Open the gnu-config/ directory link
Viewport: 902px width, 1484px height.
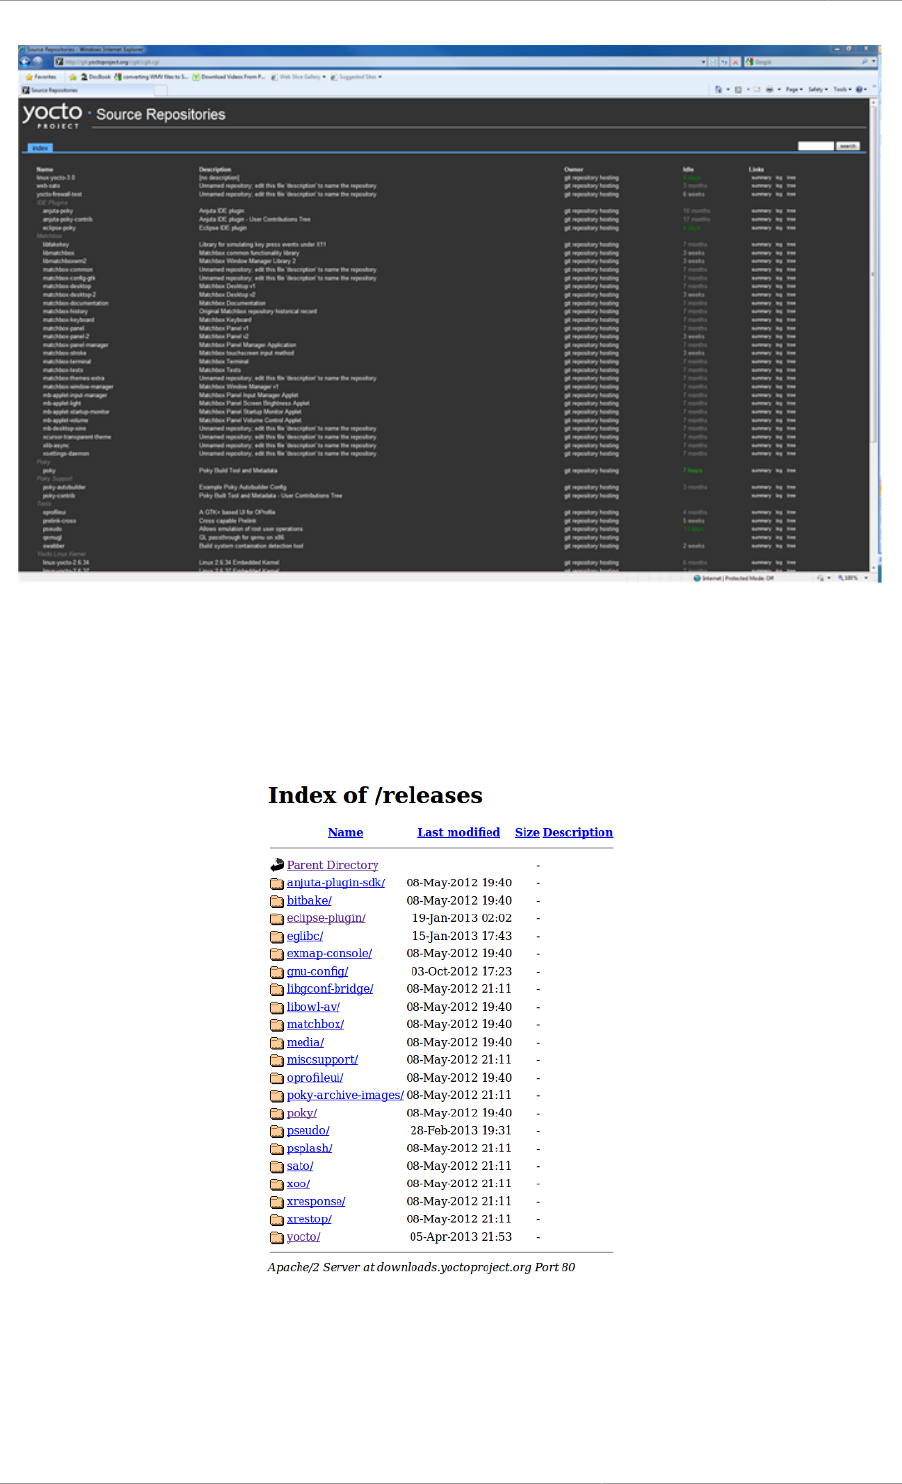click(317, 972)
